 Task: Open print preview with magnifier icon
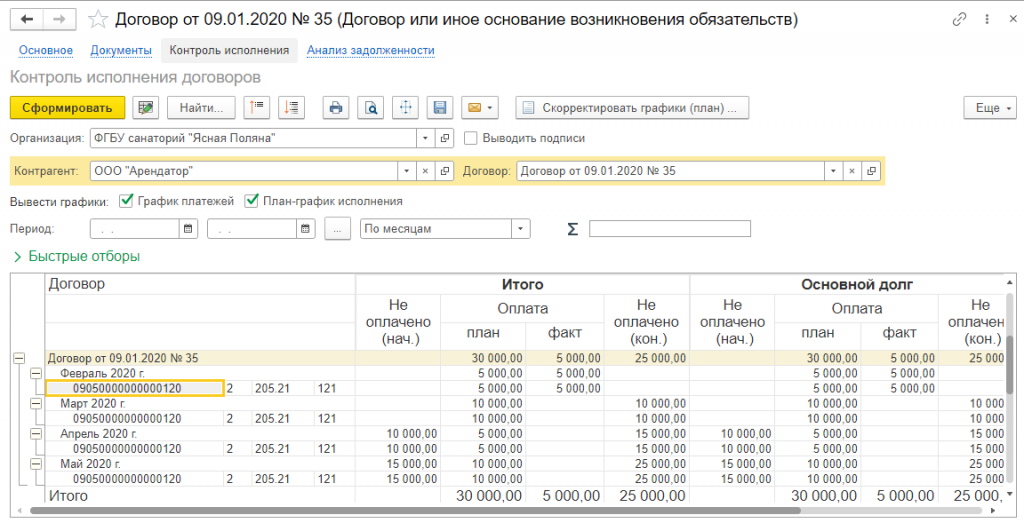click(371, 108)
